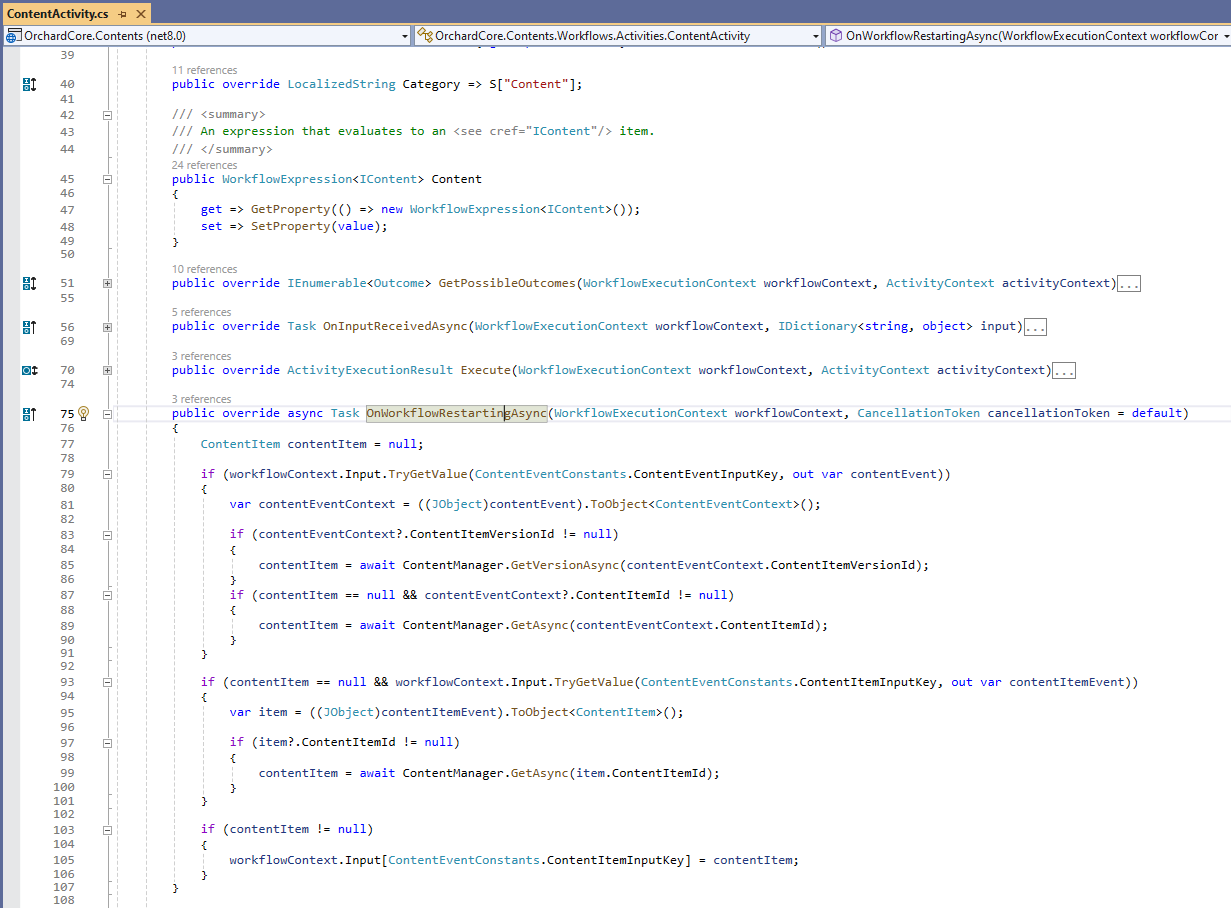Click ContentItemInputKey on line 105
Viewport: 1231px width, 908px height.
pyautogui.click(x=616, y=861)
